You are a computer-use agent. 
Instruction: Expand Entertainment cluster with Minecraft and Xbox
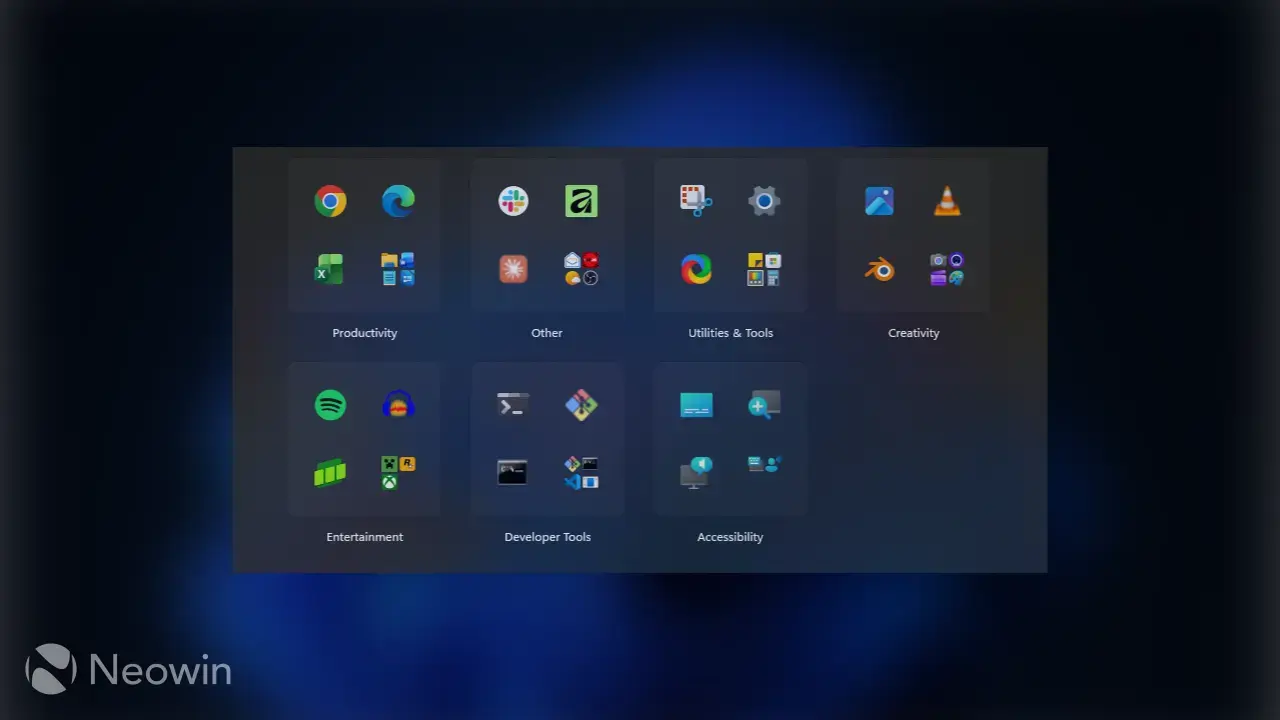(398, 473)
